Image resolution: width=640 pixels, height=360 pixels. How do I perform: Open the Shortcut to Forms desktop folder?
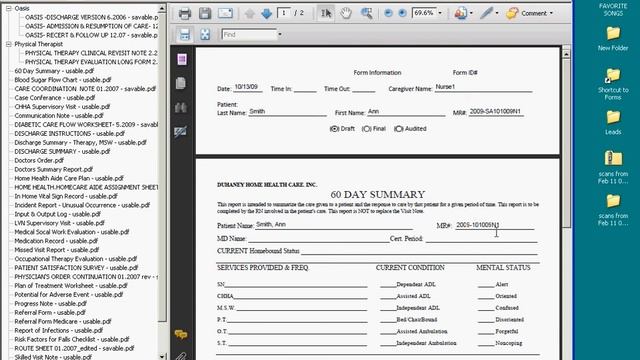pyautogui.click(x=613, y=84)
